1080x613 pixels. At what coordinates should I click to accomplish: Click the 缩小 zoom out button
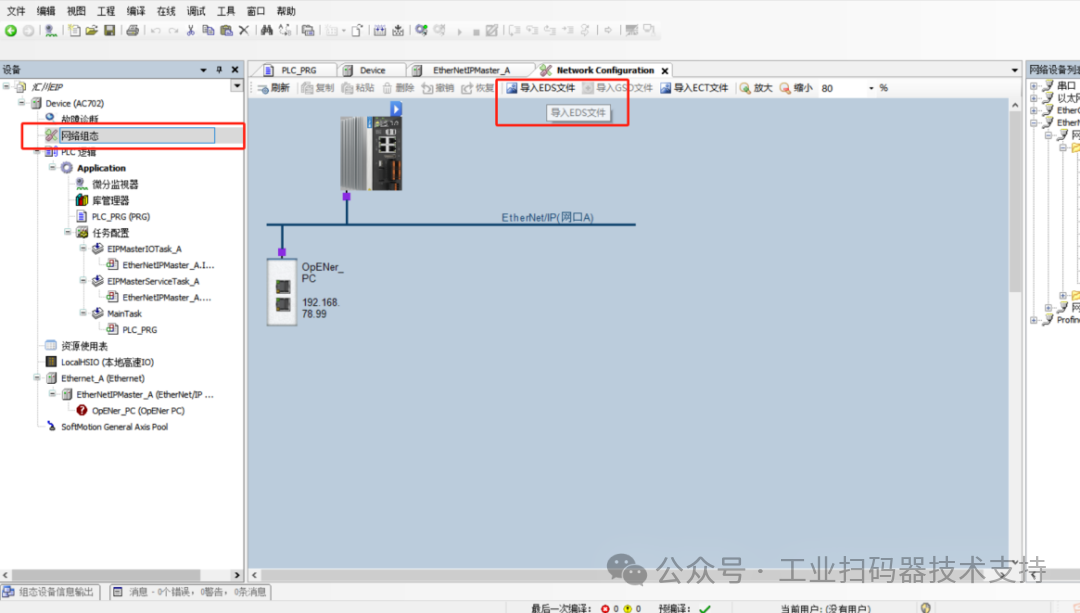(x=796, y=88)
